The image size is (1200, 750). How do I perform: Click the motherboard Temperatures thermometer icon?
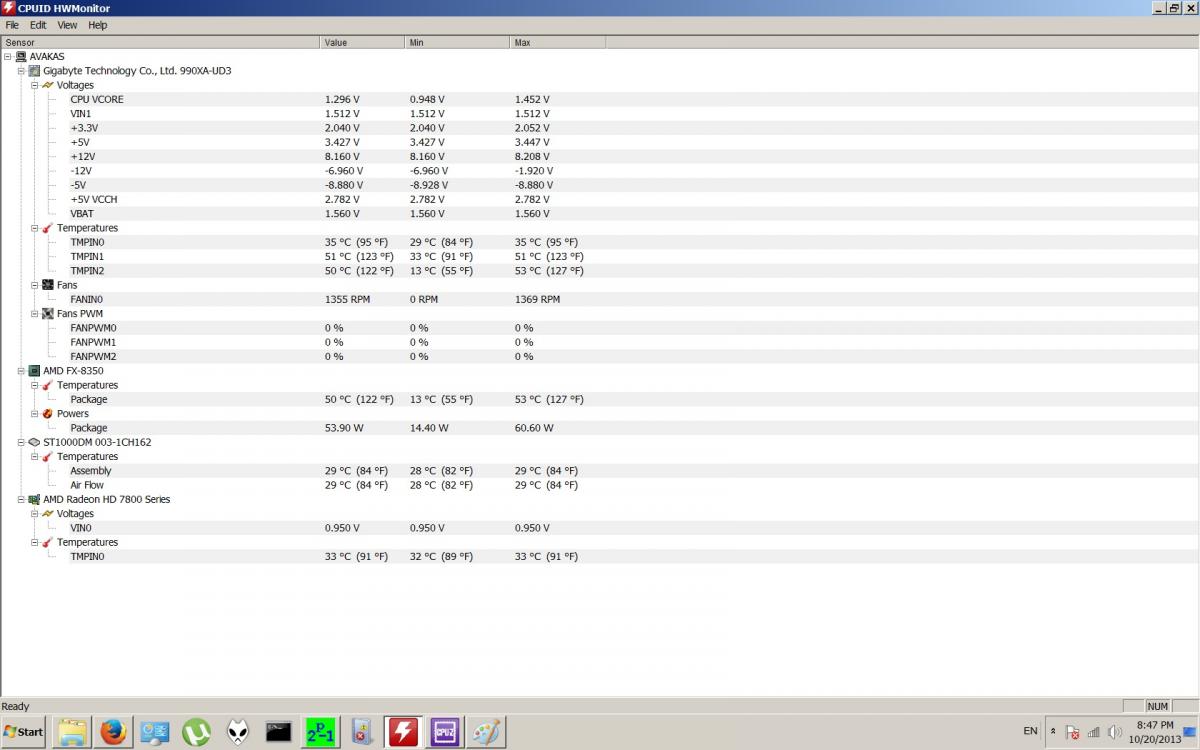47,228
